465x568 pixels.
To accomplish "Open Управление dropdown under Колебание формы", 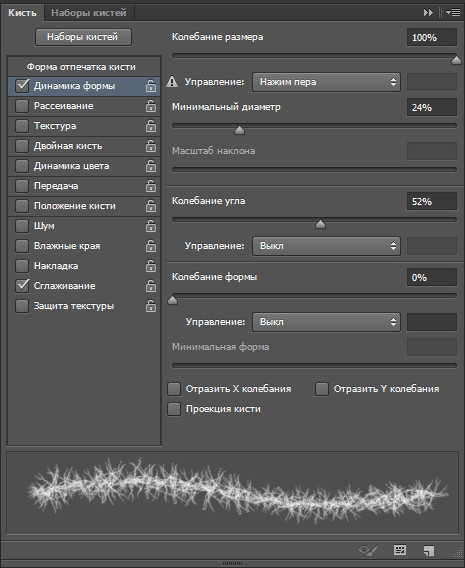I will coord(326,322).
